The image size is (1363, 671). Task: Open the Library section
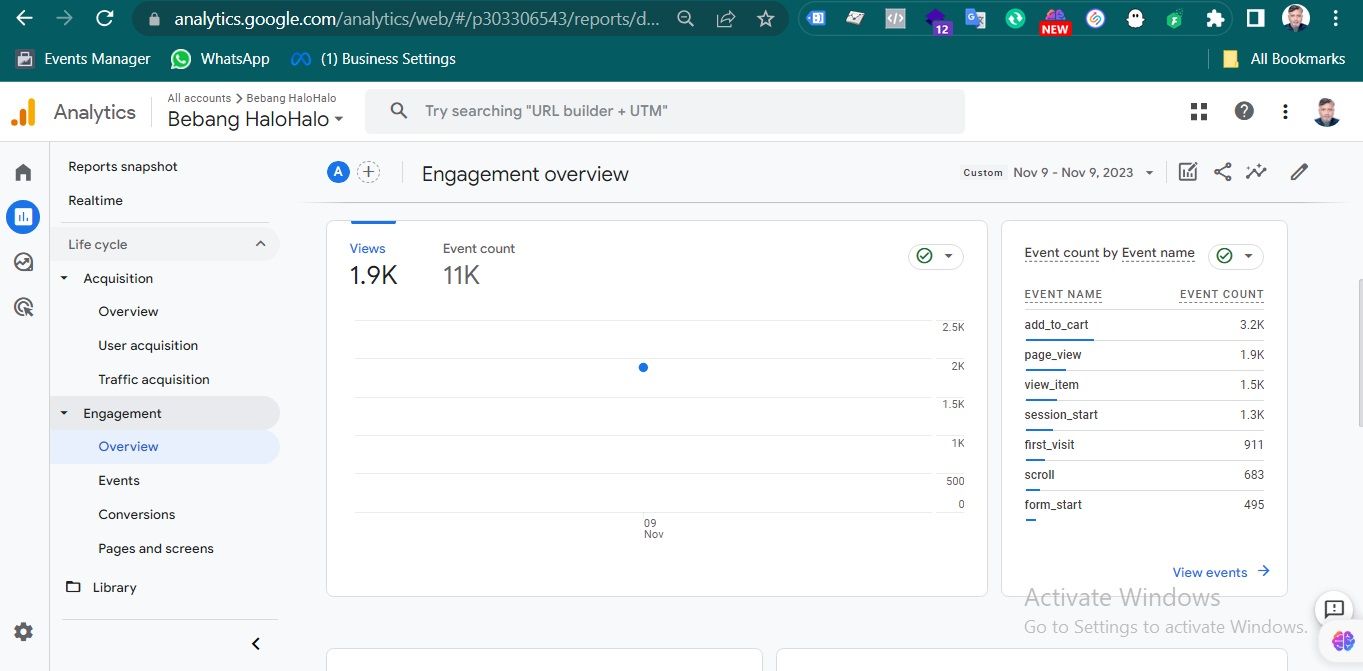click(101, 587)
